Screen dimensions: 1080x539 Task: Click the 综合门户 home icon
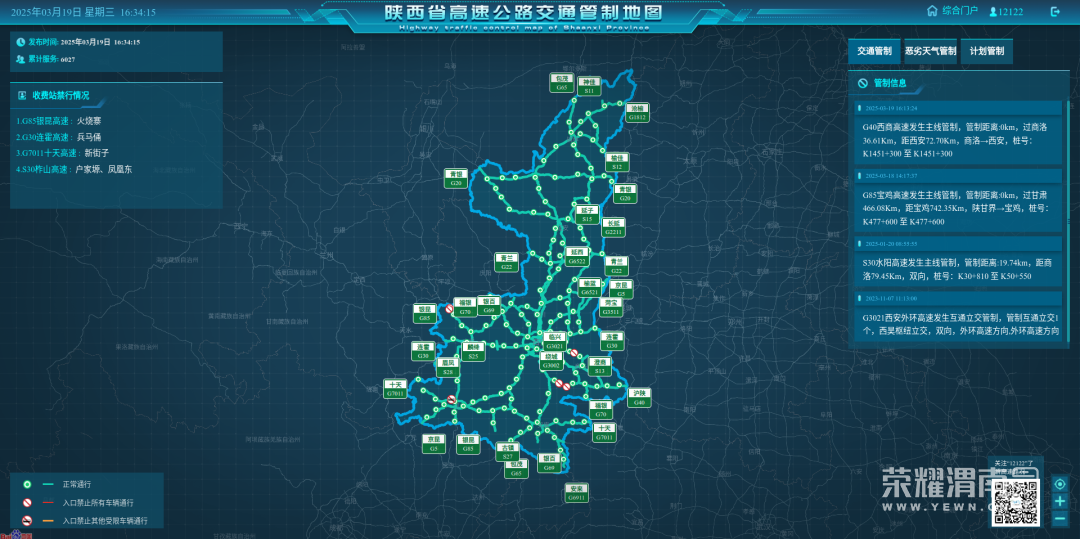click(932, 11)
